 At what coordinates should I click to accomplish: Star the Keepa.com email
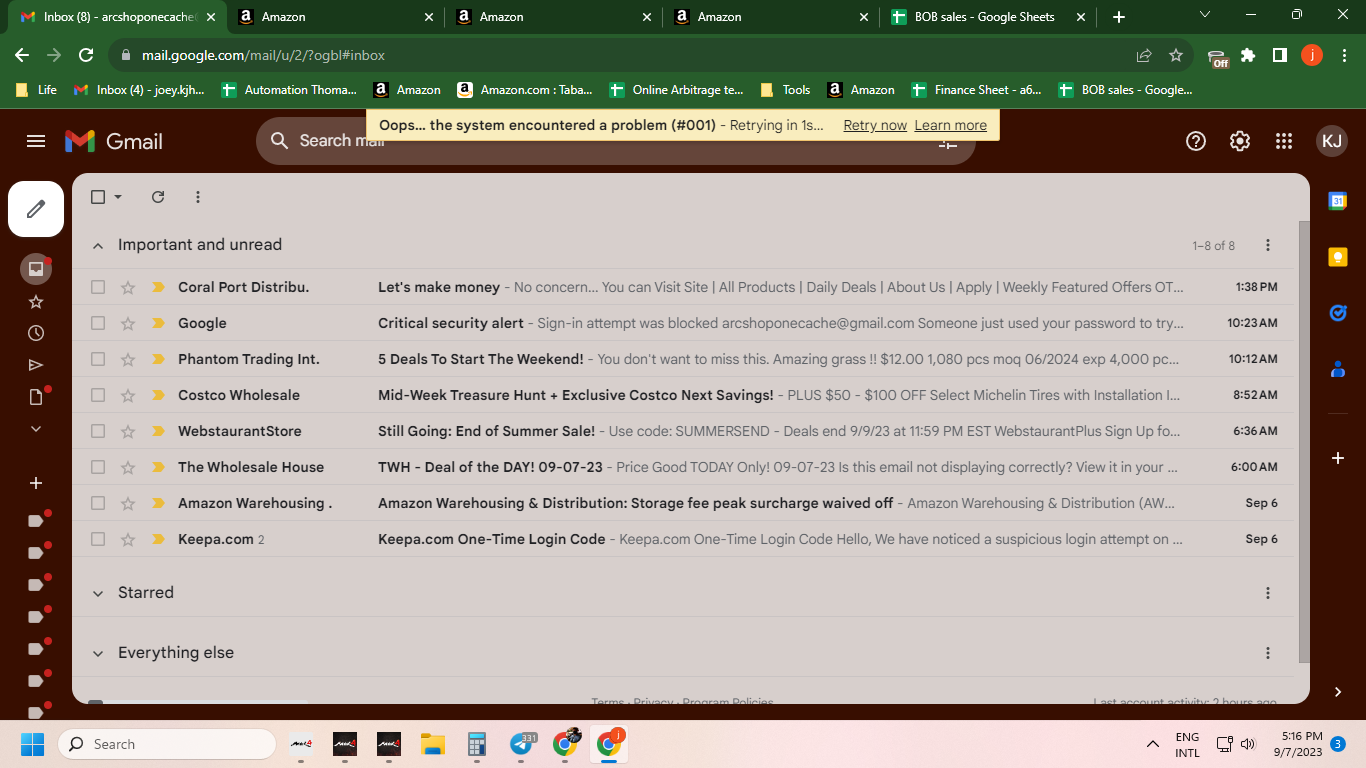point(128,539)
